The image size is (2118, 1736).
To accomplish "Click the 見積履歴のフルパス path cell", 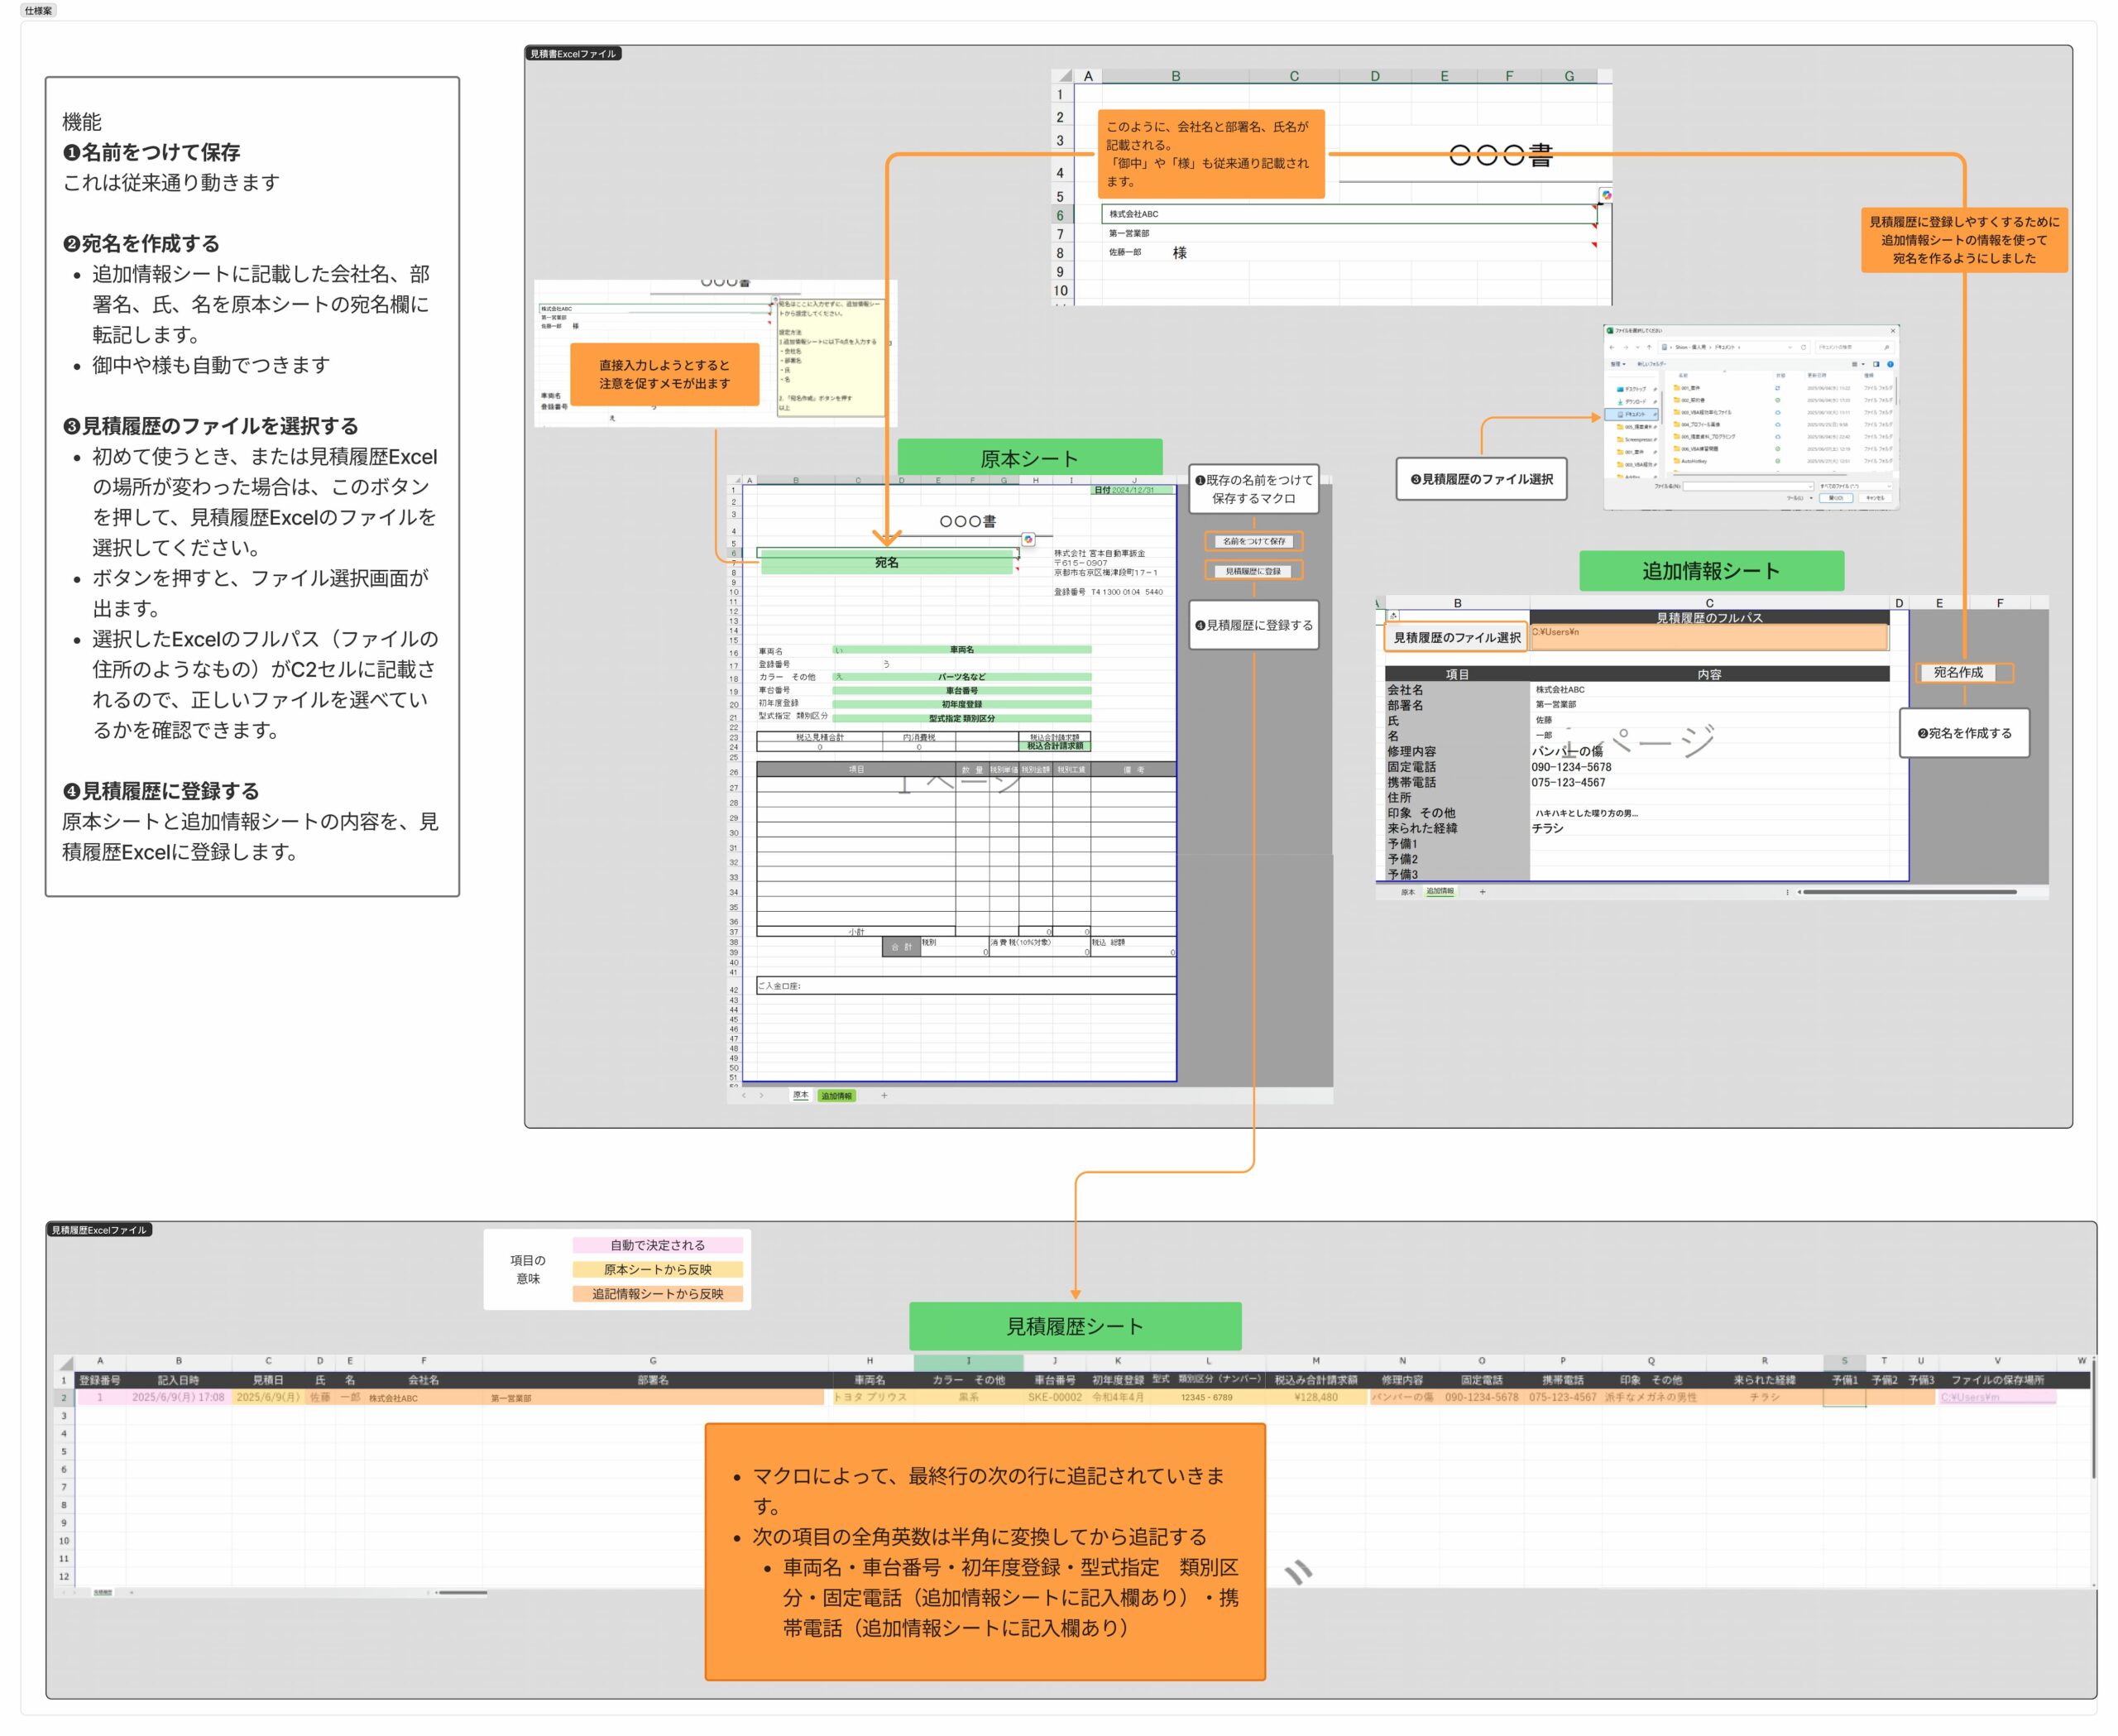I will point(1708,637).
